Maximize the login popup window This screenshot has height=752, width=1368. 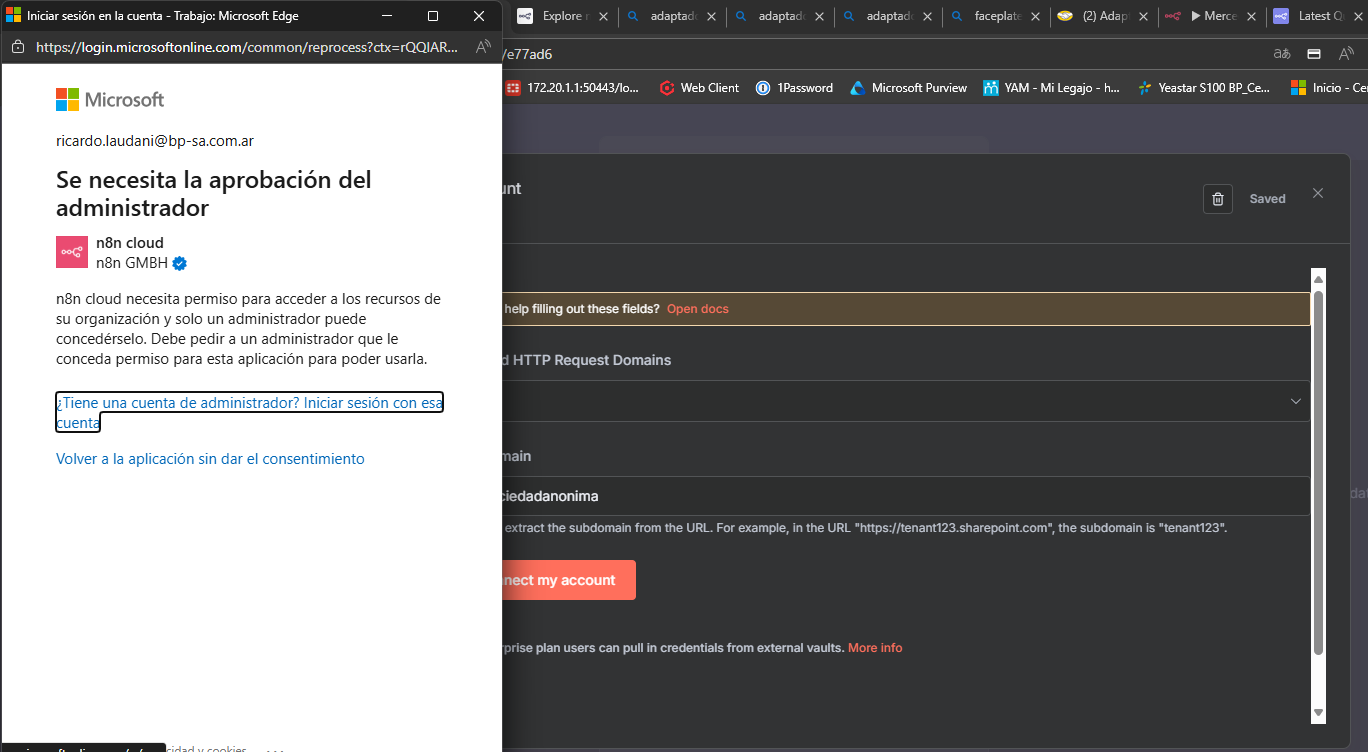[433, 16]
